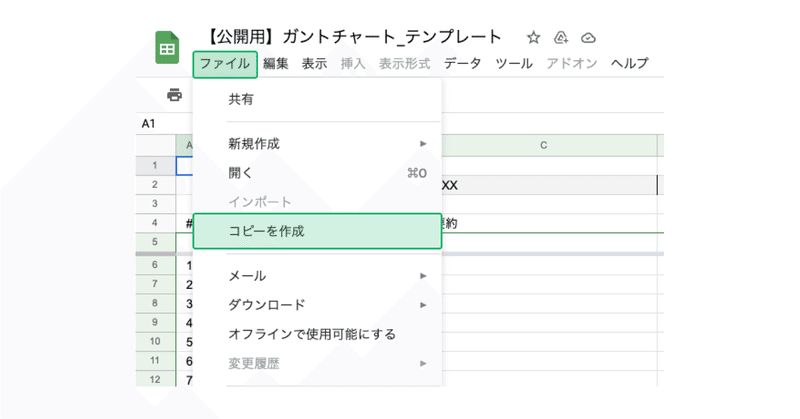
Task: Open the 挿入 menu
Action: (x=353, y=64)
